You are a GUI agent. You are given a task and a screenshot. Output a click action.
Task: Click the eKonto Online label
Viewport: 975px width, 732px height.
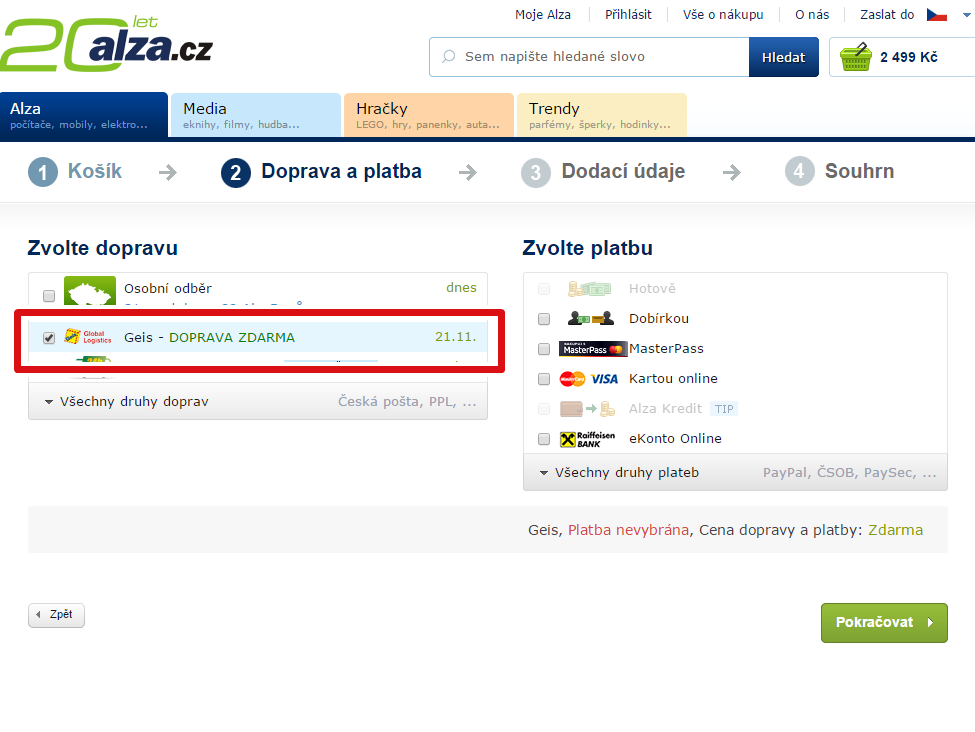[x=675, y=438]
